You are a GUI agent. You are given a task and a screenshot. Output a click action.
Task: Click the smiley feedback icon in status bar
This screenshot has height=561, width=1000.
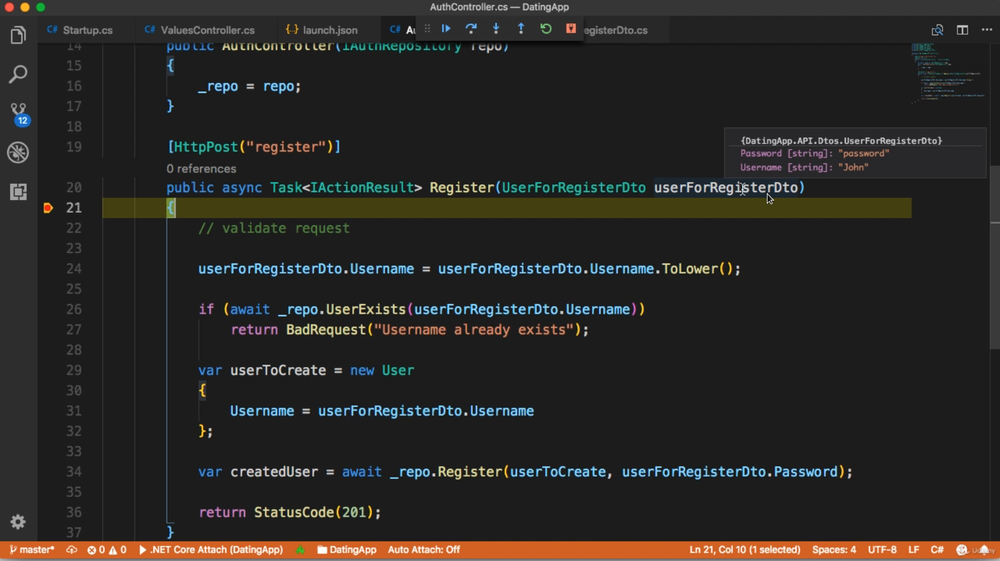point(962,550)
